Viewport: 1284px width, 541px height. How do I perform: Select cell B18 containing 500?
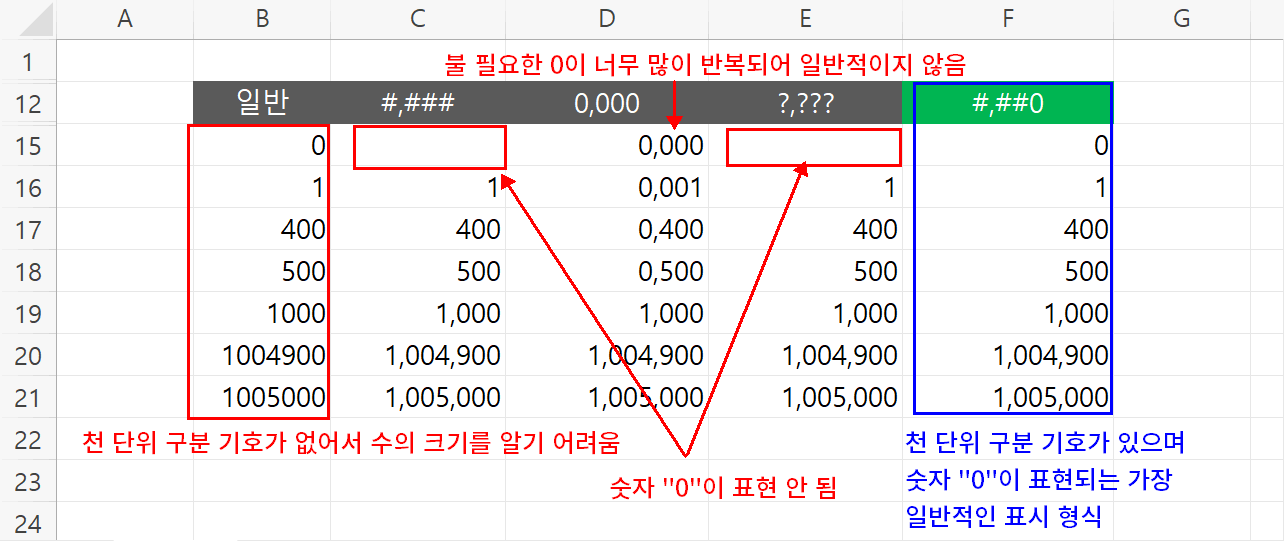pyautogui.click(x=262, y=271)
